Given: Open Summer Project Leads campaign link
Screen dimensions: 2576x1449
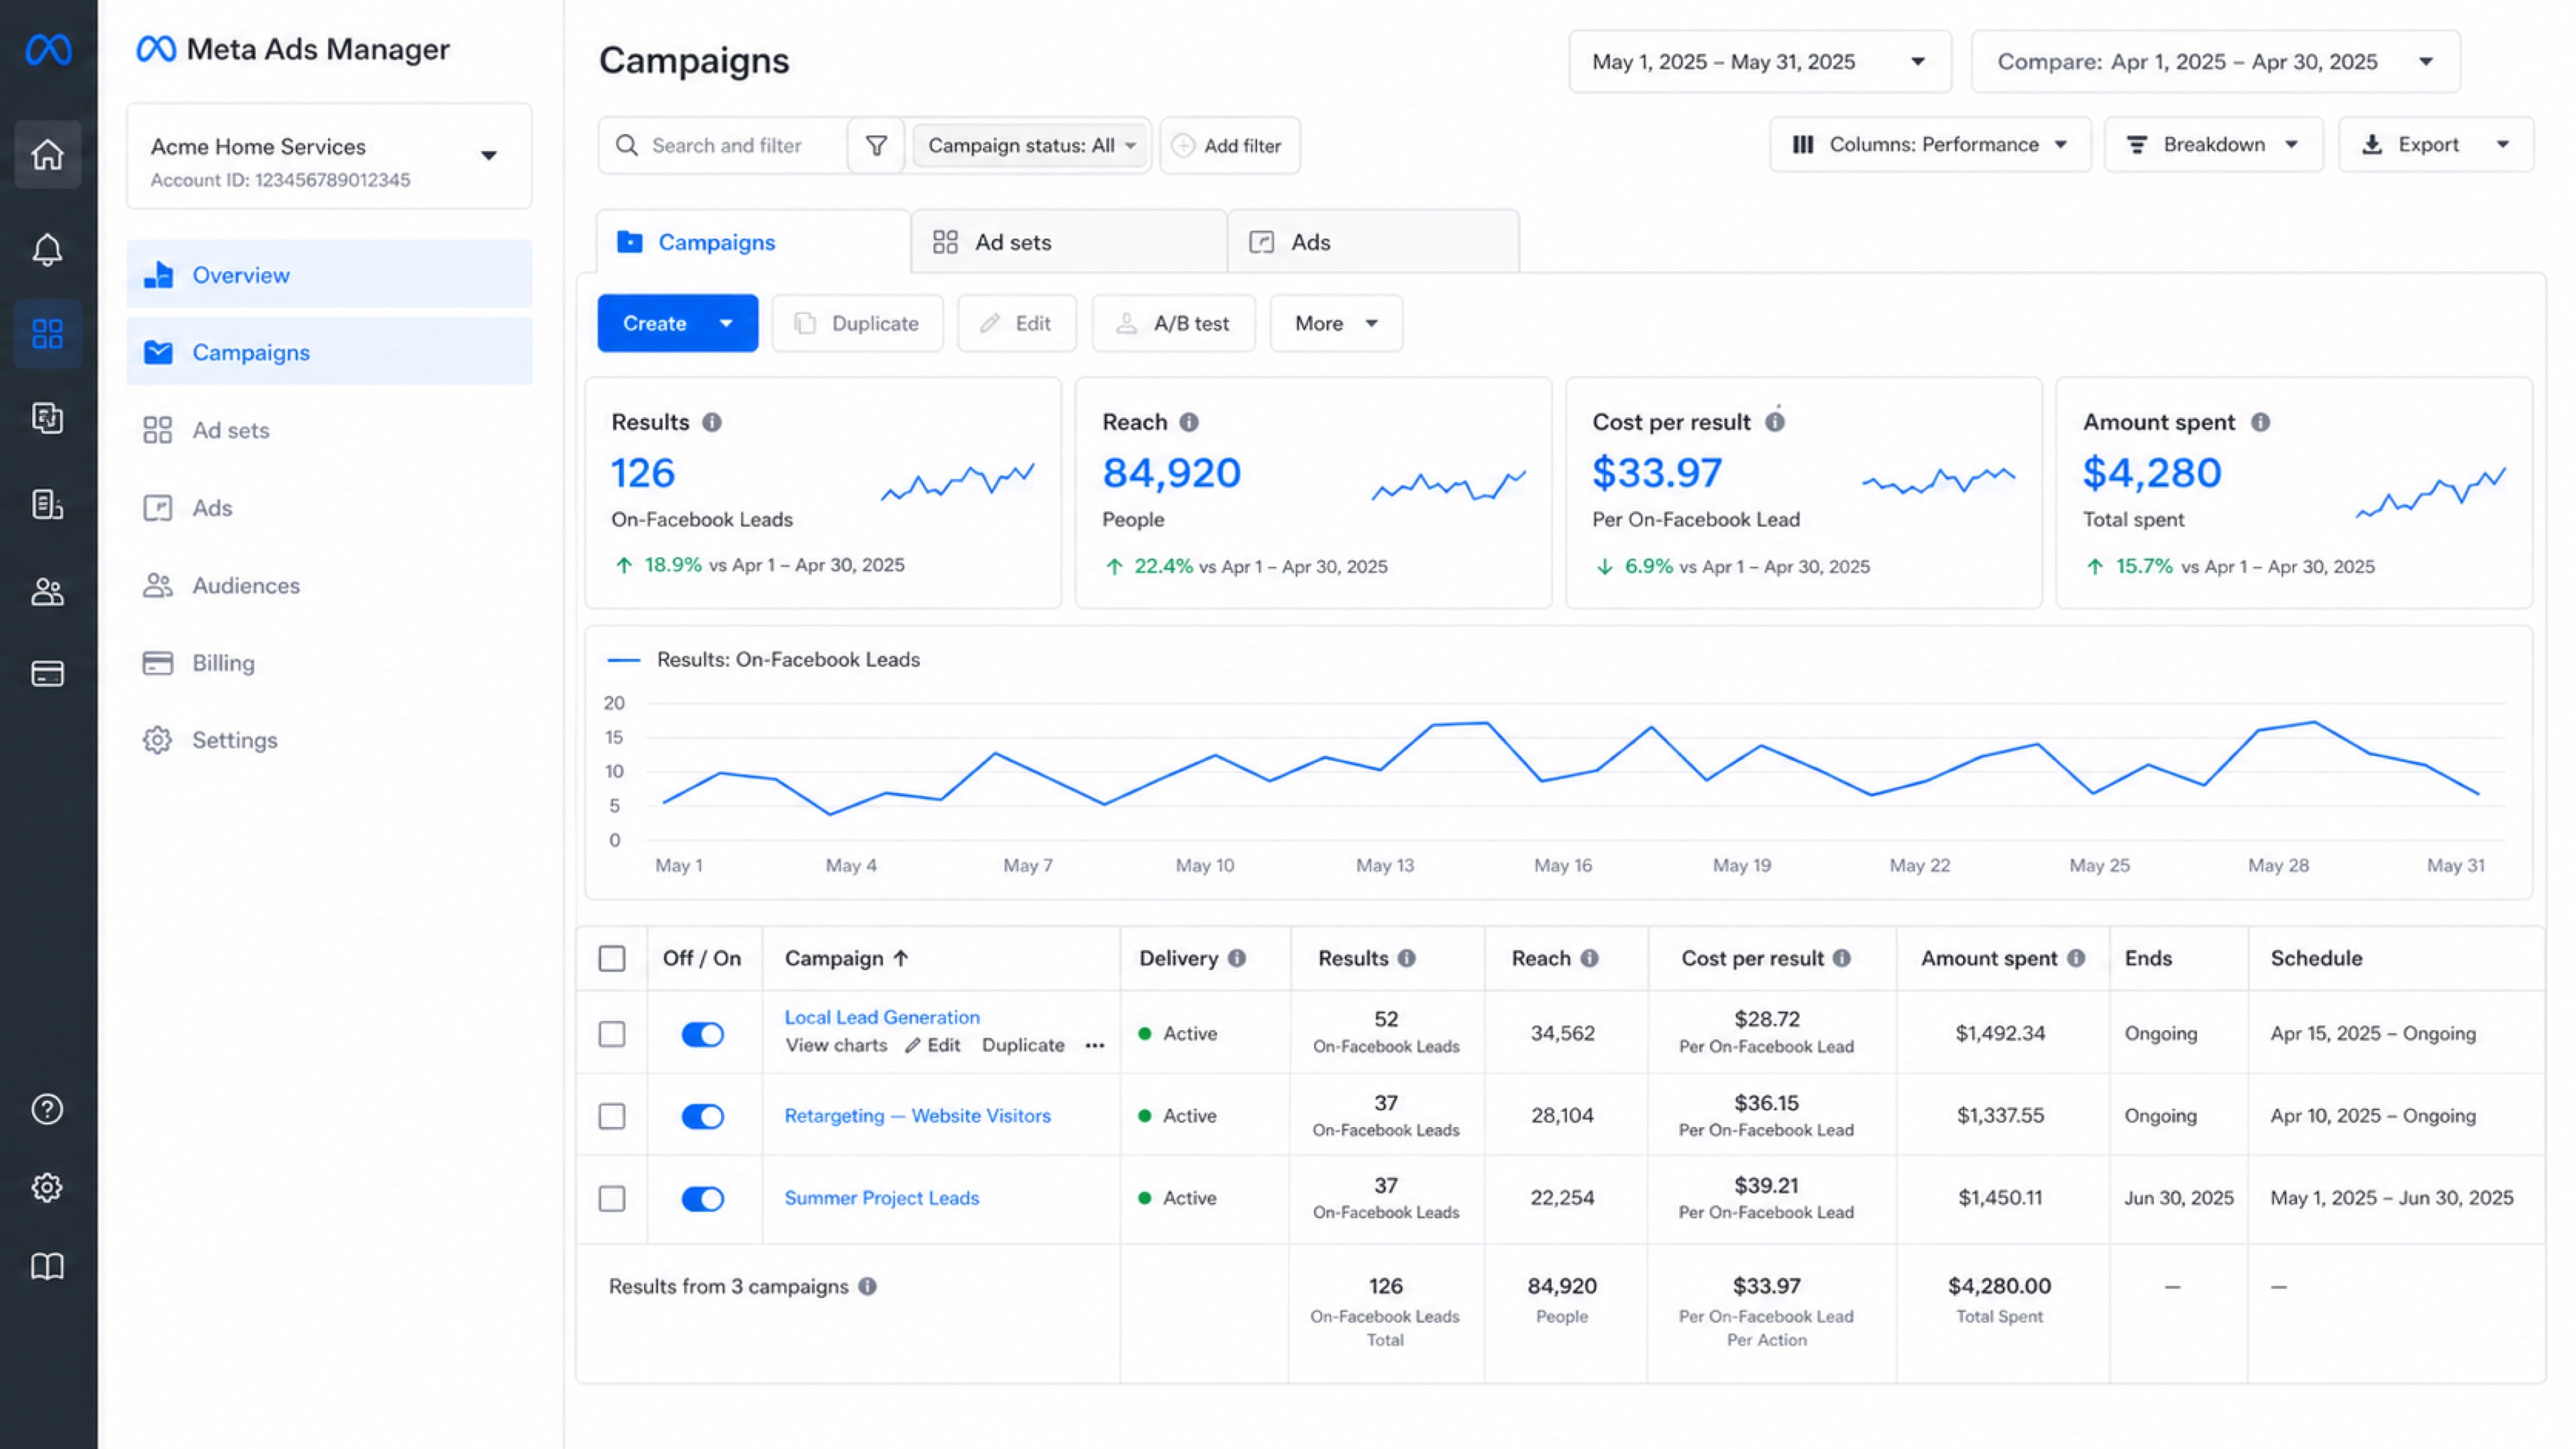Looking at the screenshot, I should [881, 1198].
